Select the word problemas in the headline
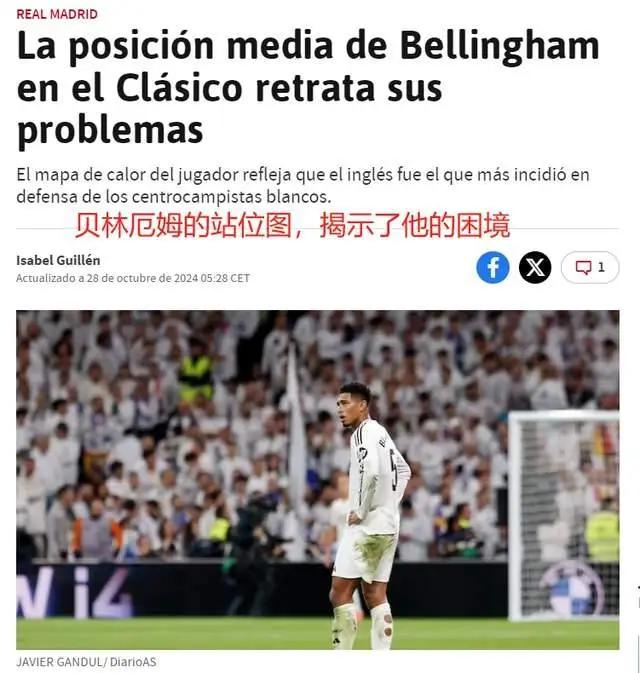The height and width of the screenshot is (673, 640). point(110,131)
